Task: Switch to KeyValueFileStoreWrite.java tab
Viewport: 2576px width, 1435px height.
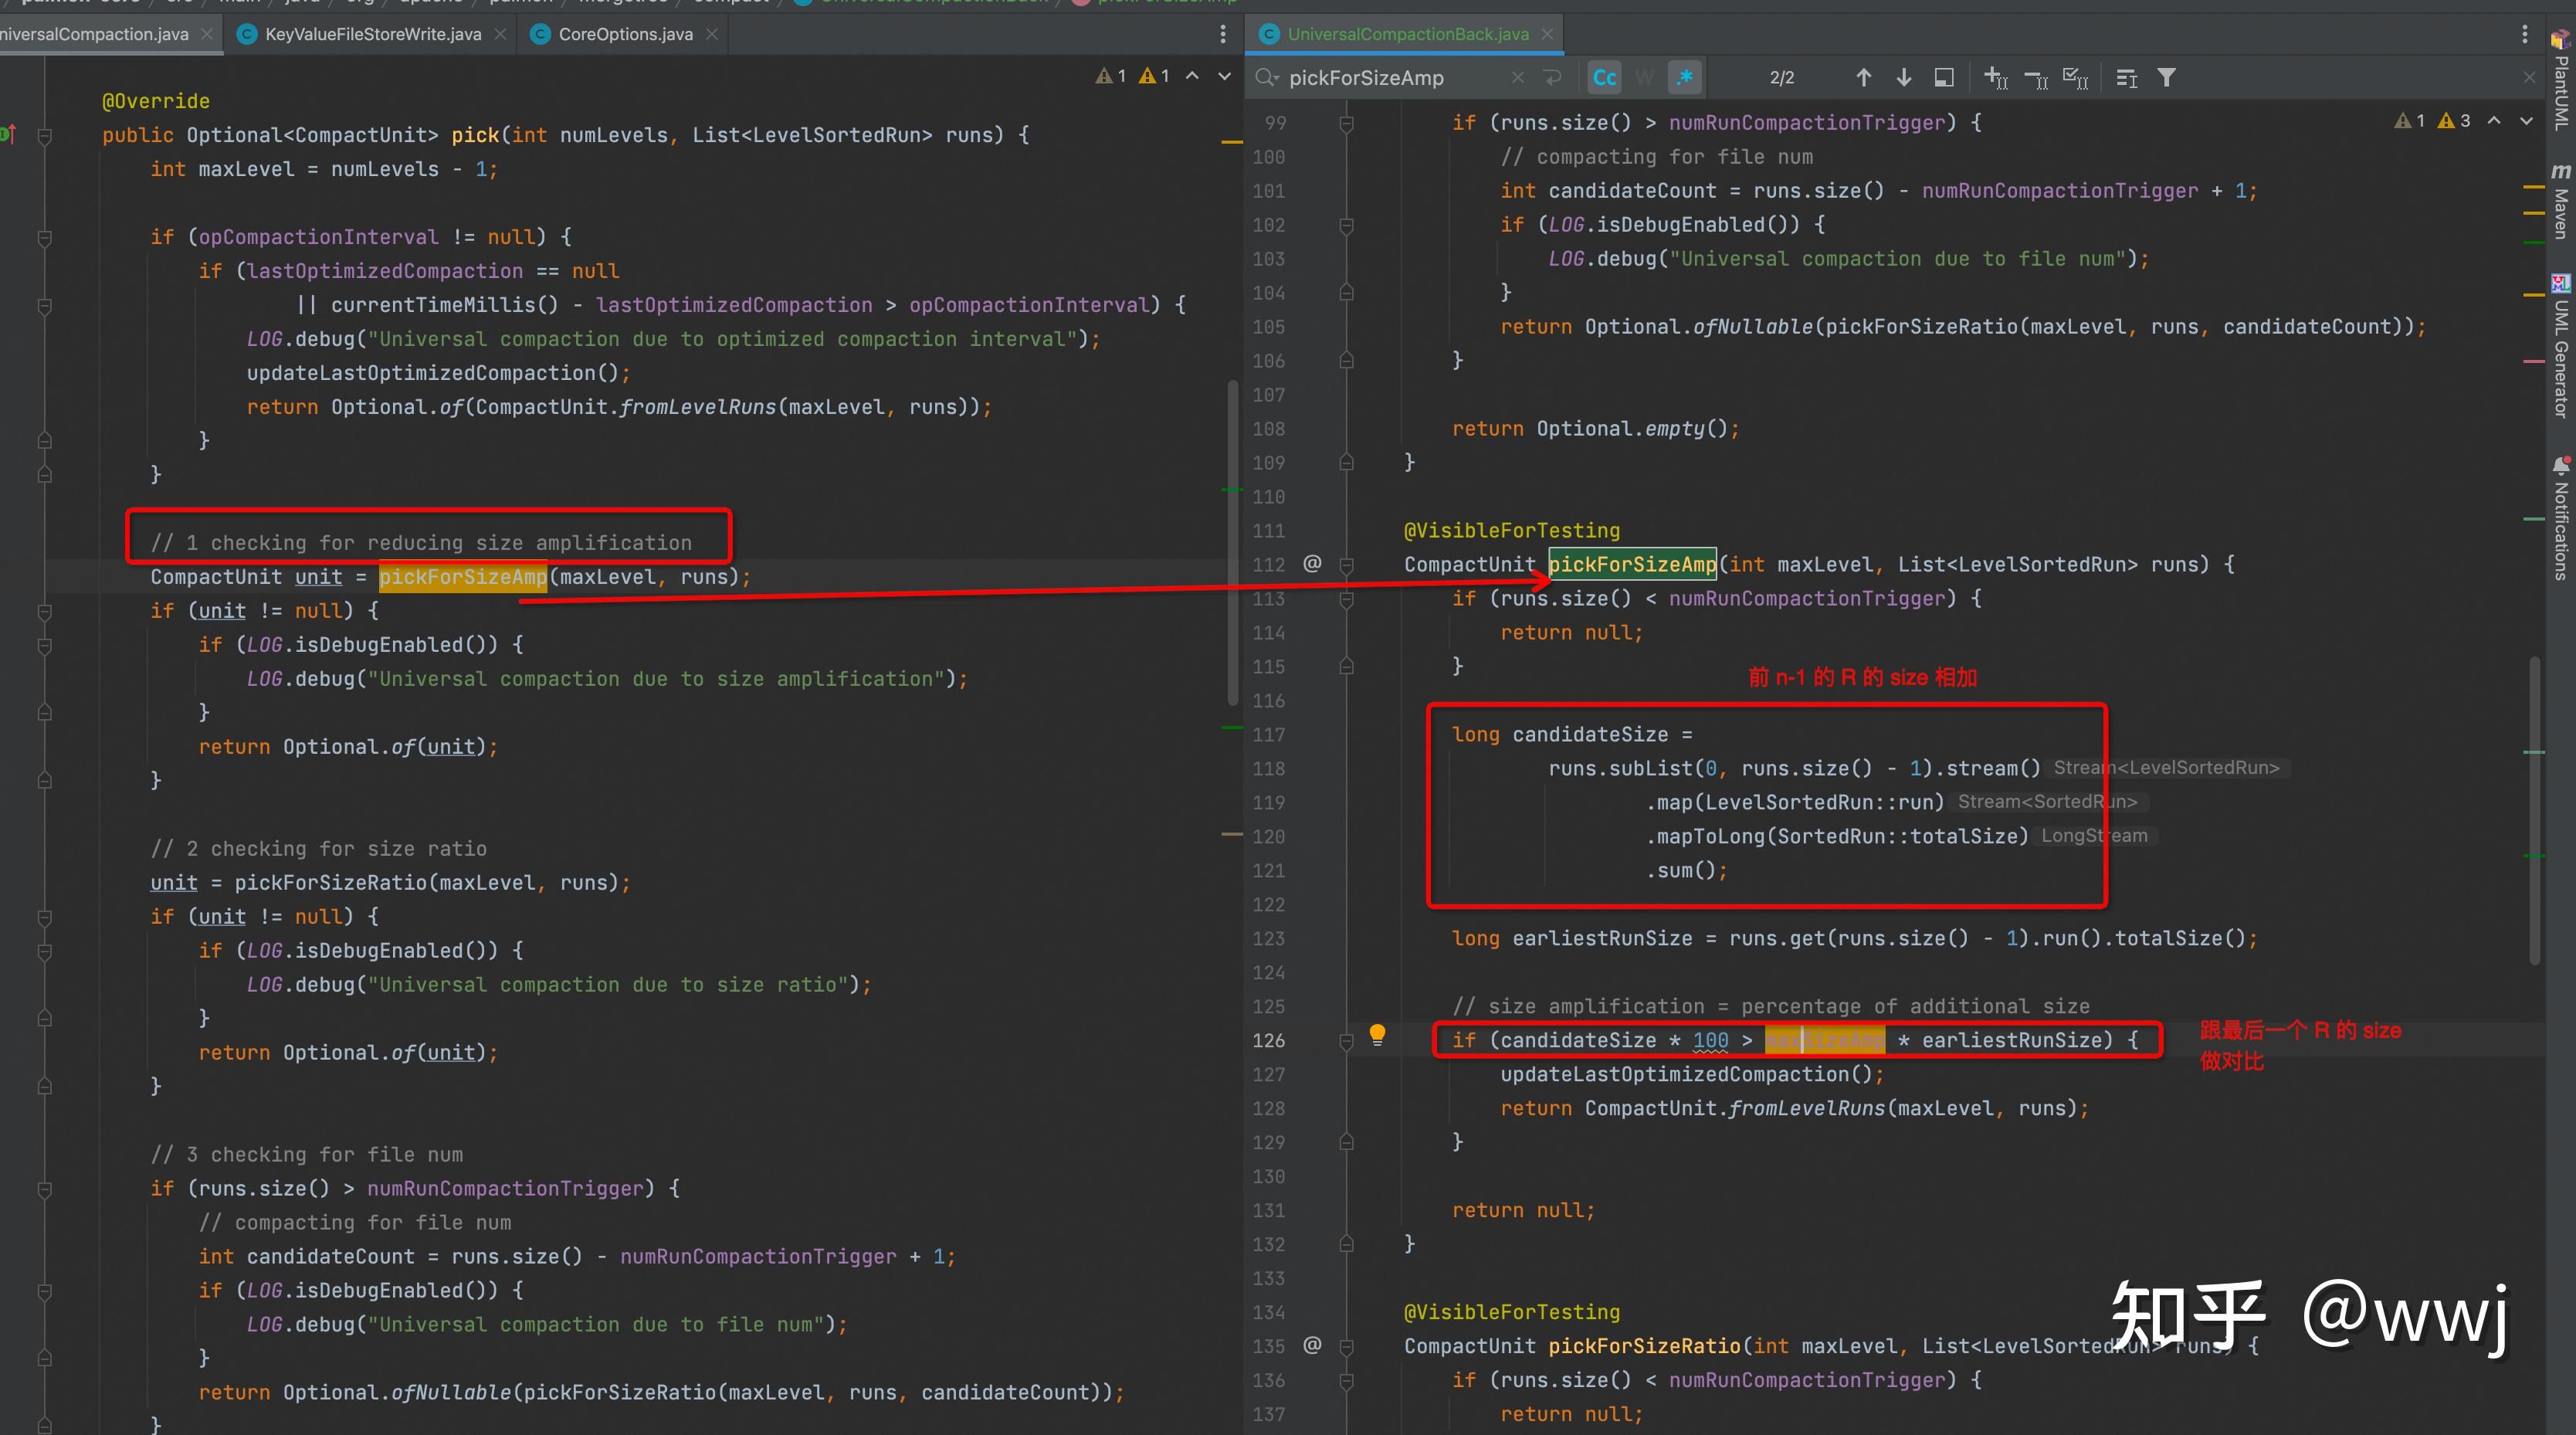Action: pyautogui.click(x=372, y=34)
